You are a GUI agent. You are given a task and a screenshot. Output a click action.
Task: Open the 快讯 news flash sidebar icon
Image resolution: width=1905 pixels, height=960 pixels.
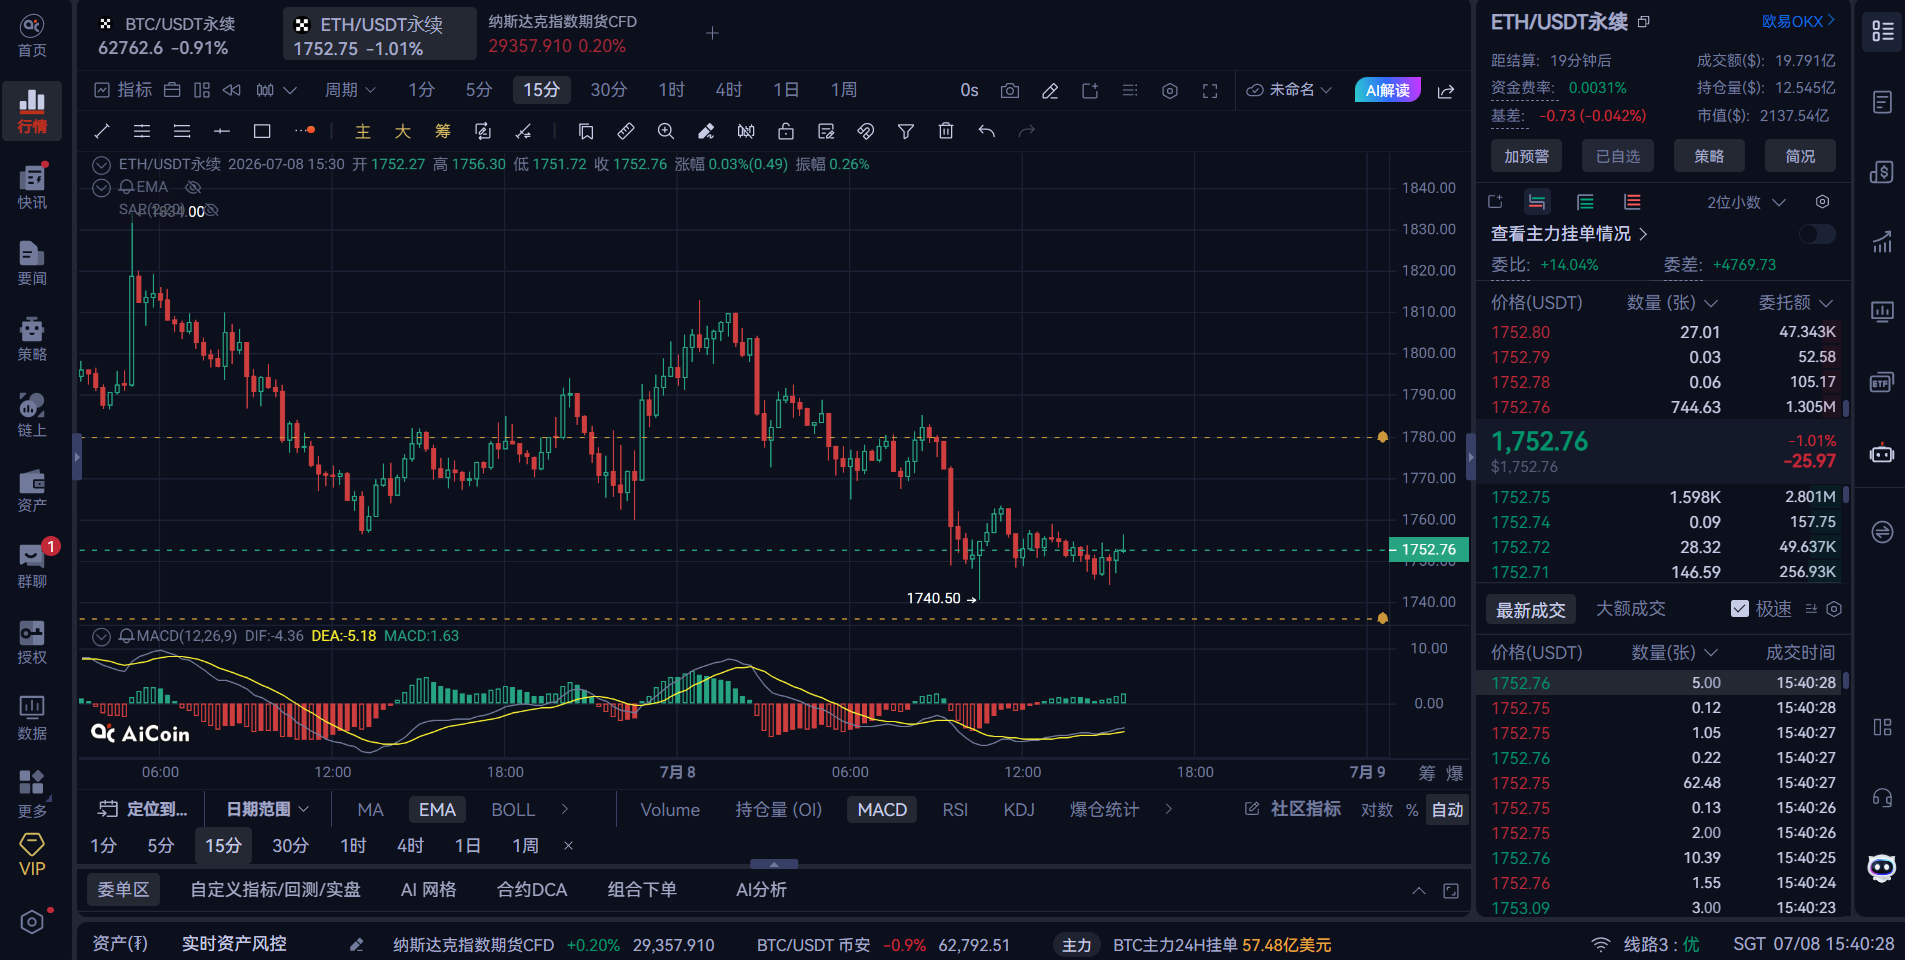tap(32, 186)
